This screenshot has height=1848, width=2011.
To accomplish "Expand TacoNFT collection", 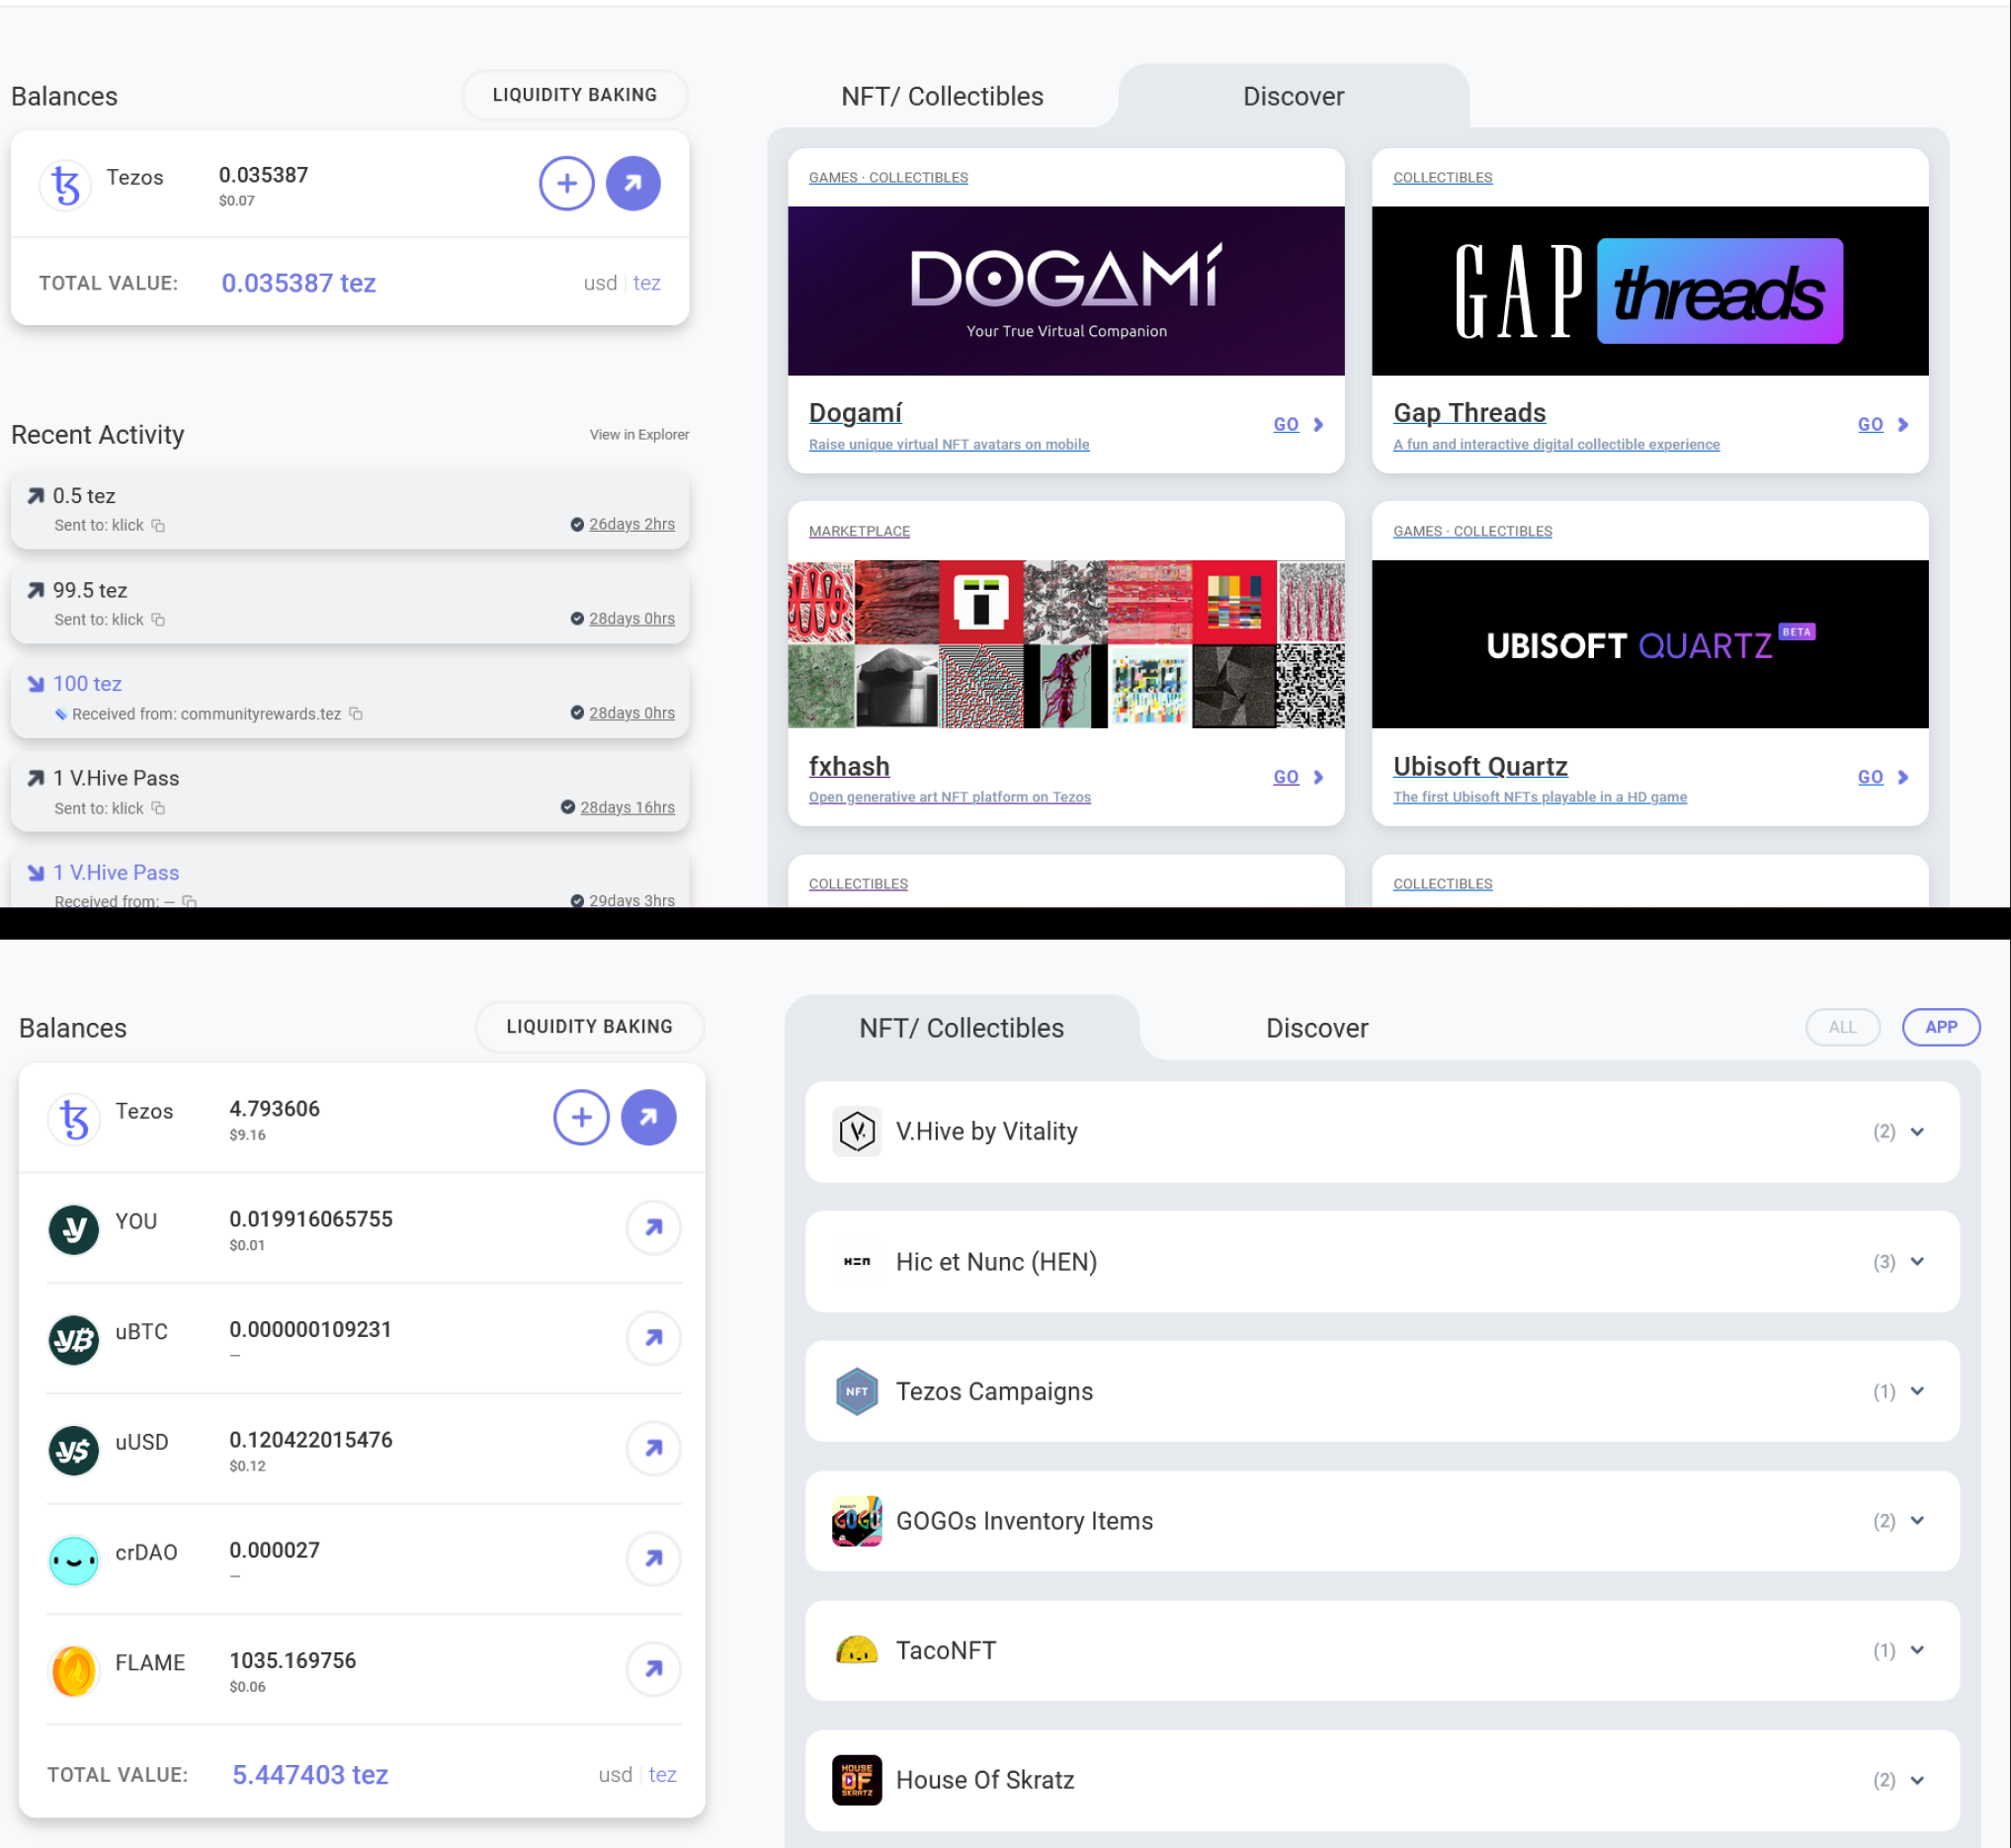I will (x=1917, y=1650).
